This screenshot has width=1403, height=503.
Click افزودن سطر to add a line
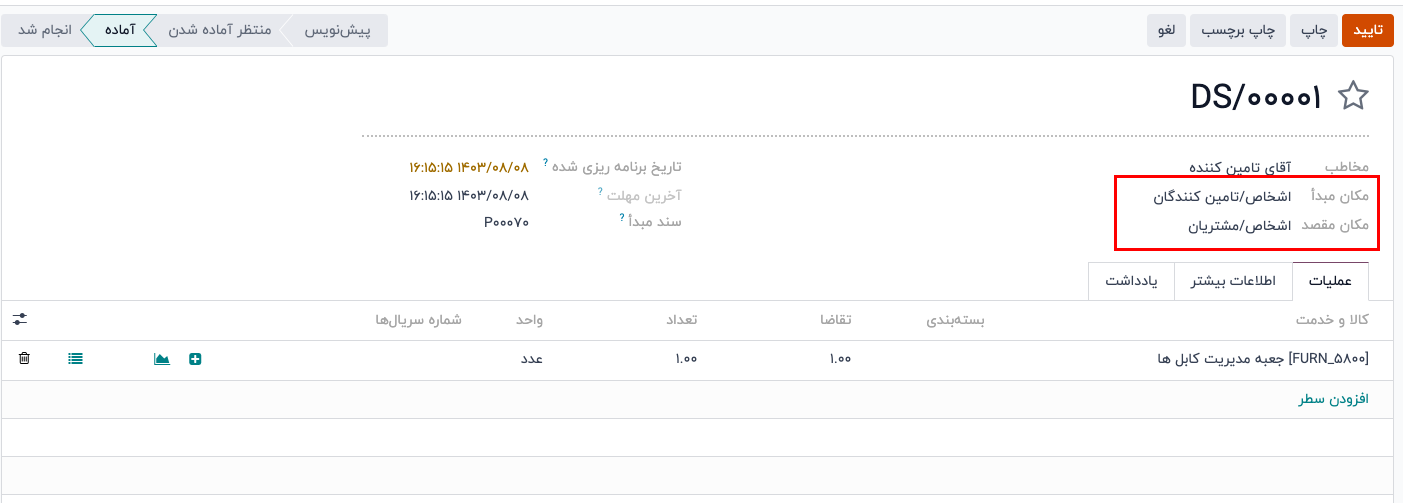click(1334, 399)
